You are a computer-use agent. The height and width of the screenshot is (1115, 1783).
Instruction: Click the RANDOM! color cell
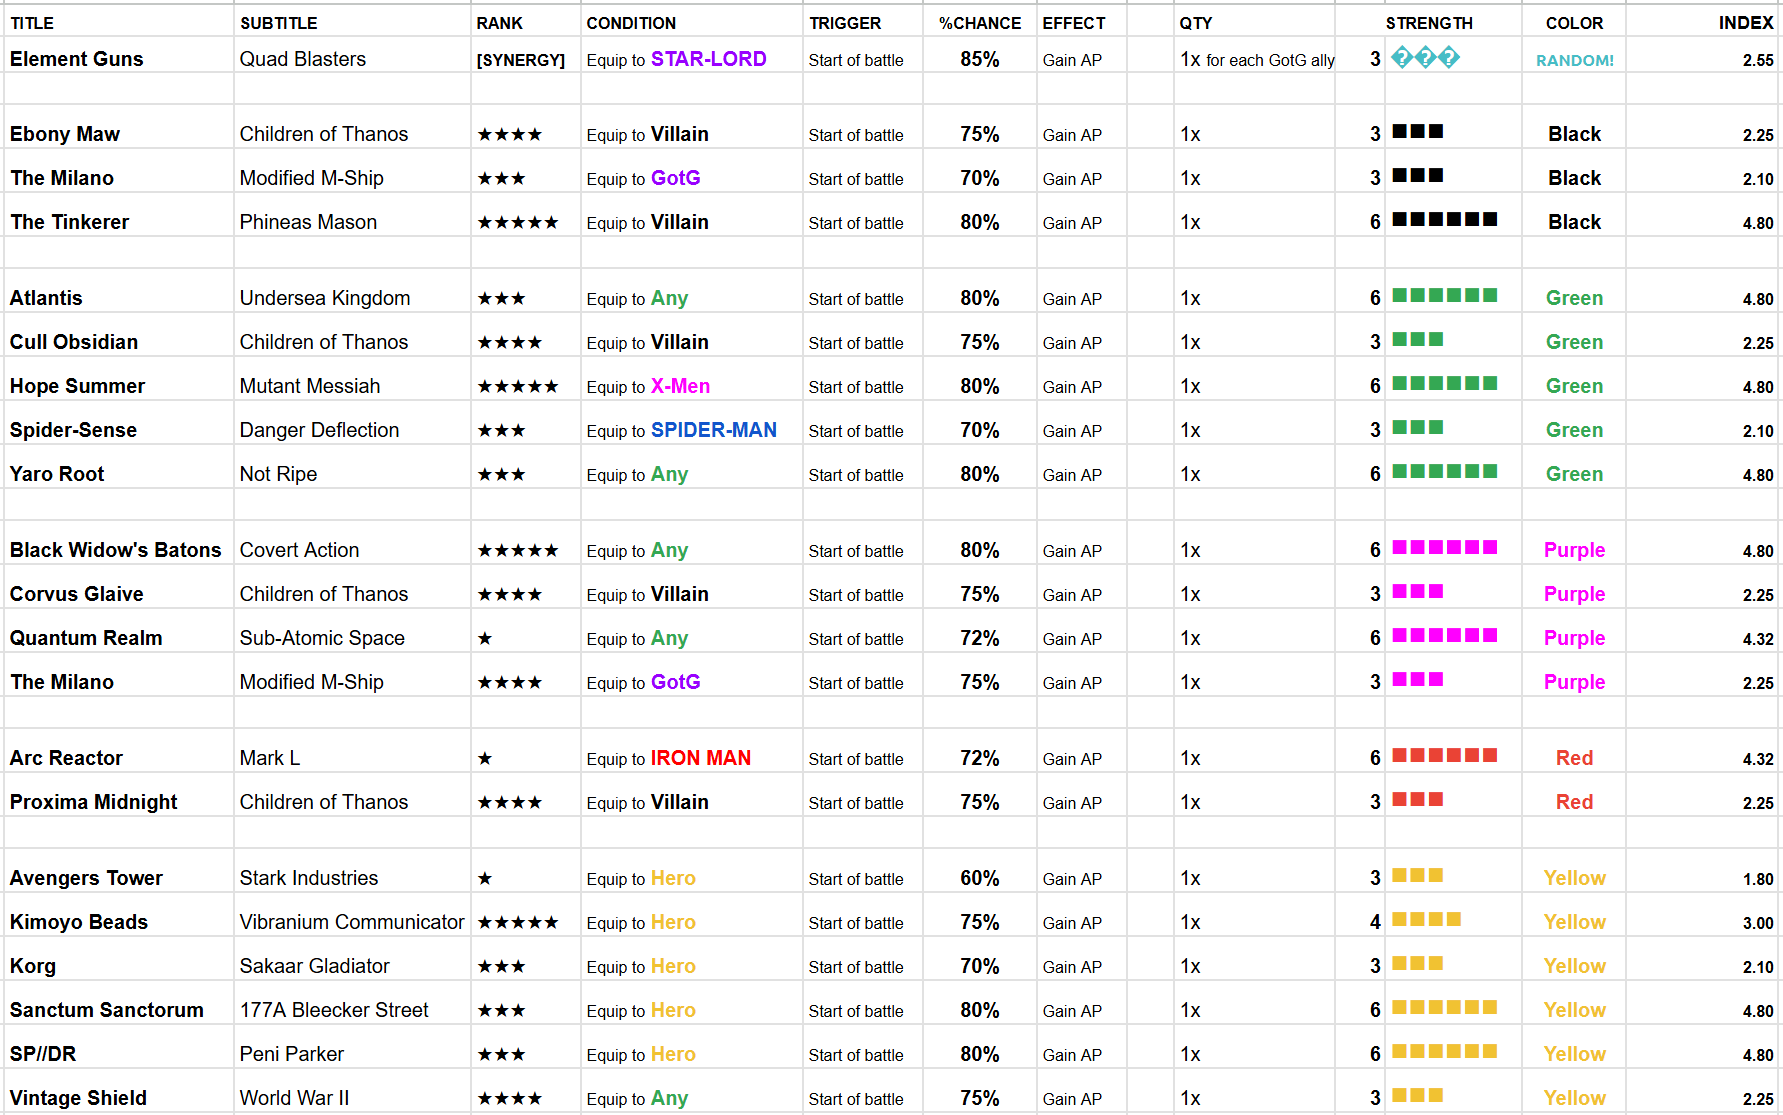click(x=1575, y=60)
